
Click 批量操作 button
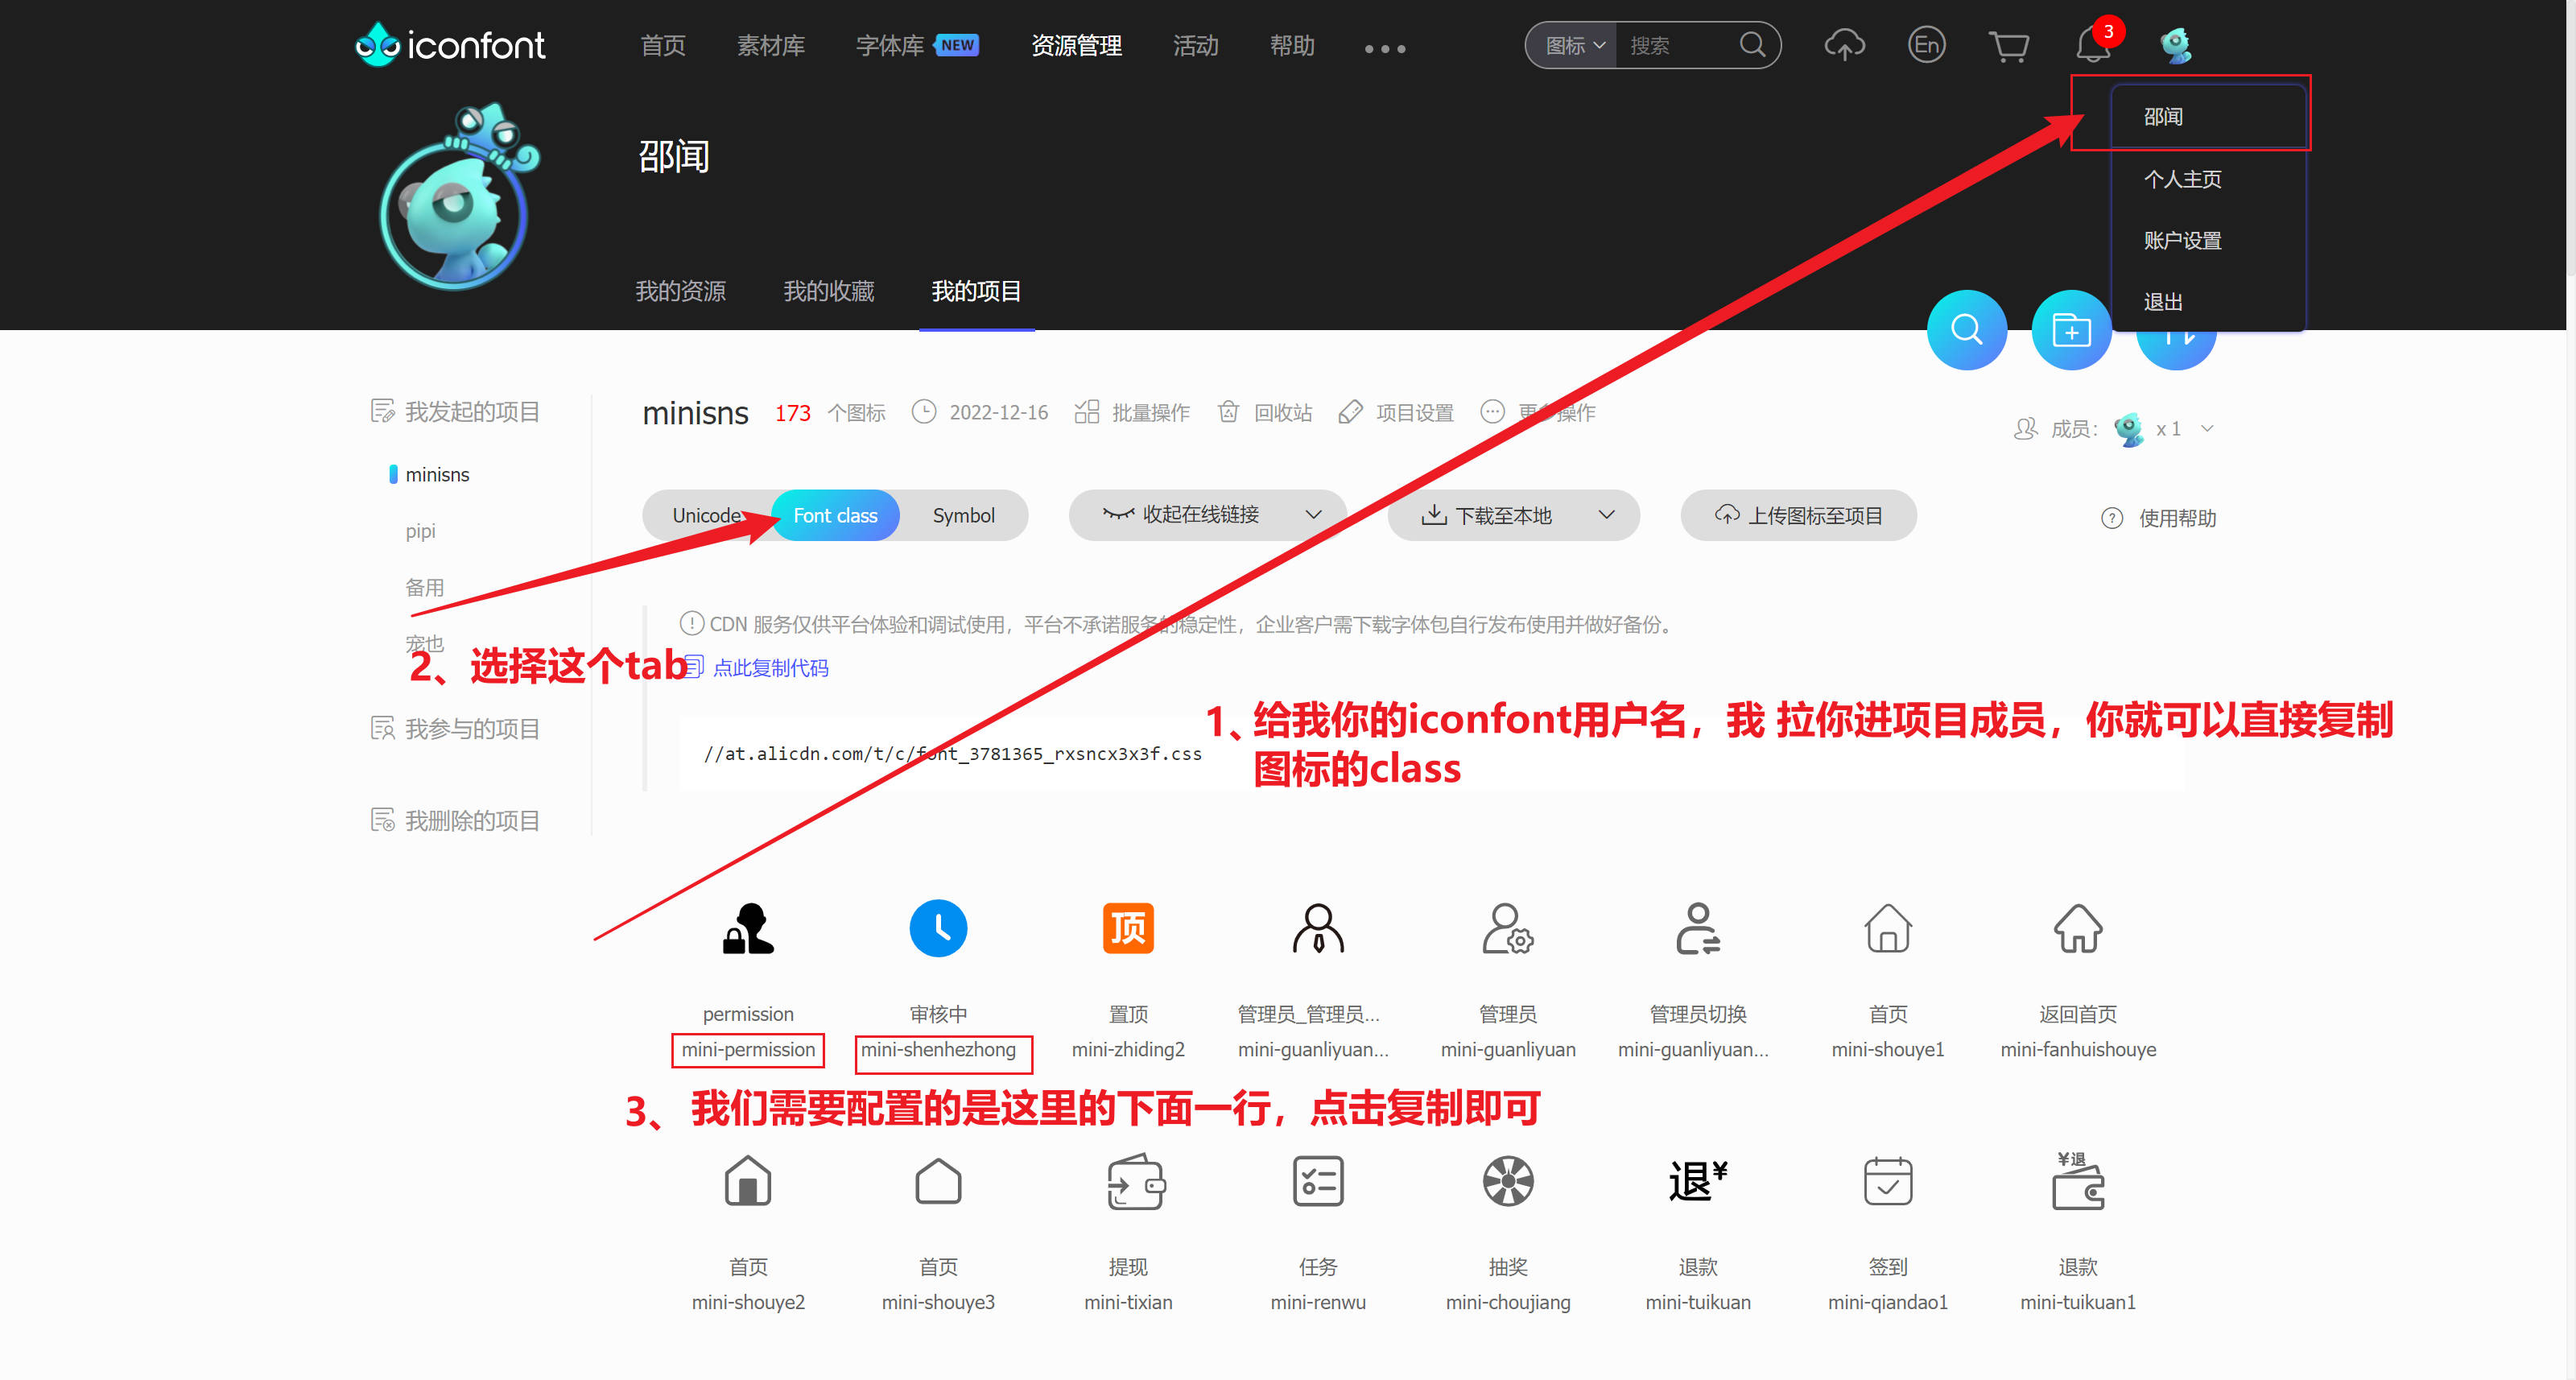[x=1132, y=412]
